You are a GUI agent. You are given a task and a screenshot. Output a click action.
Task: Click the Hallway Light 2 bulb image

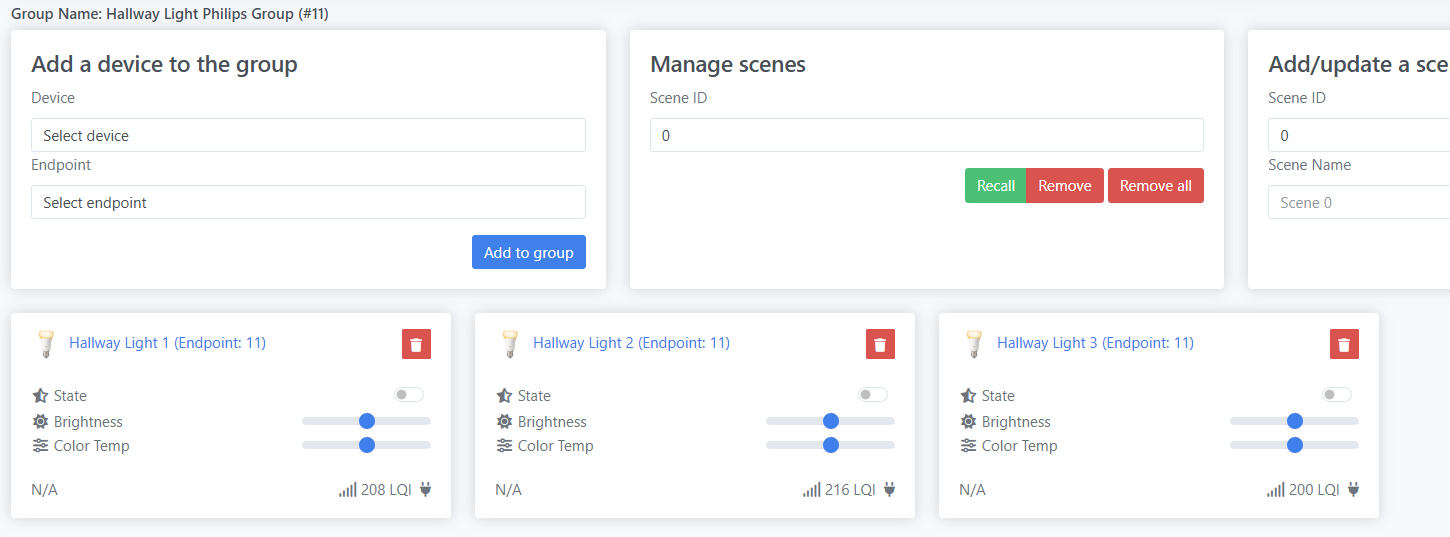point(508,344)
